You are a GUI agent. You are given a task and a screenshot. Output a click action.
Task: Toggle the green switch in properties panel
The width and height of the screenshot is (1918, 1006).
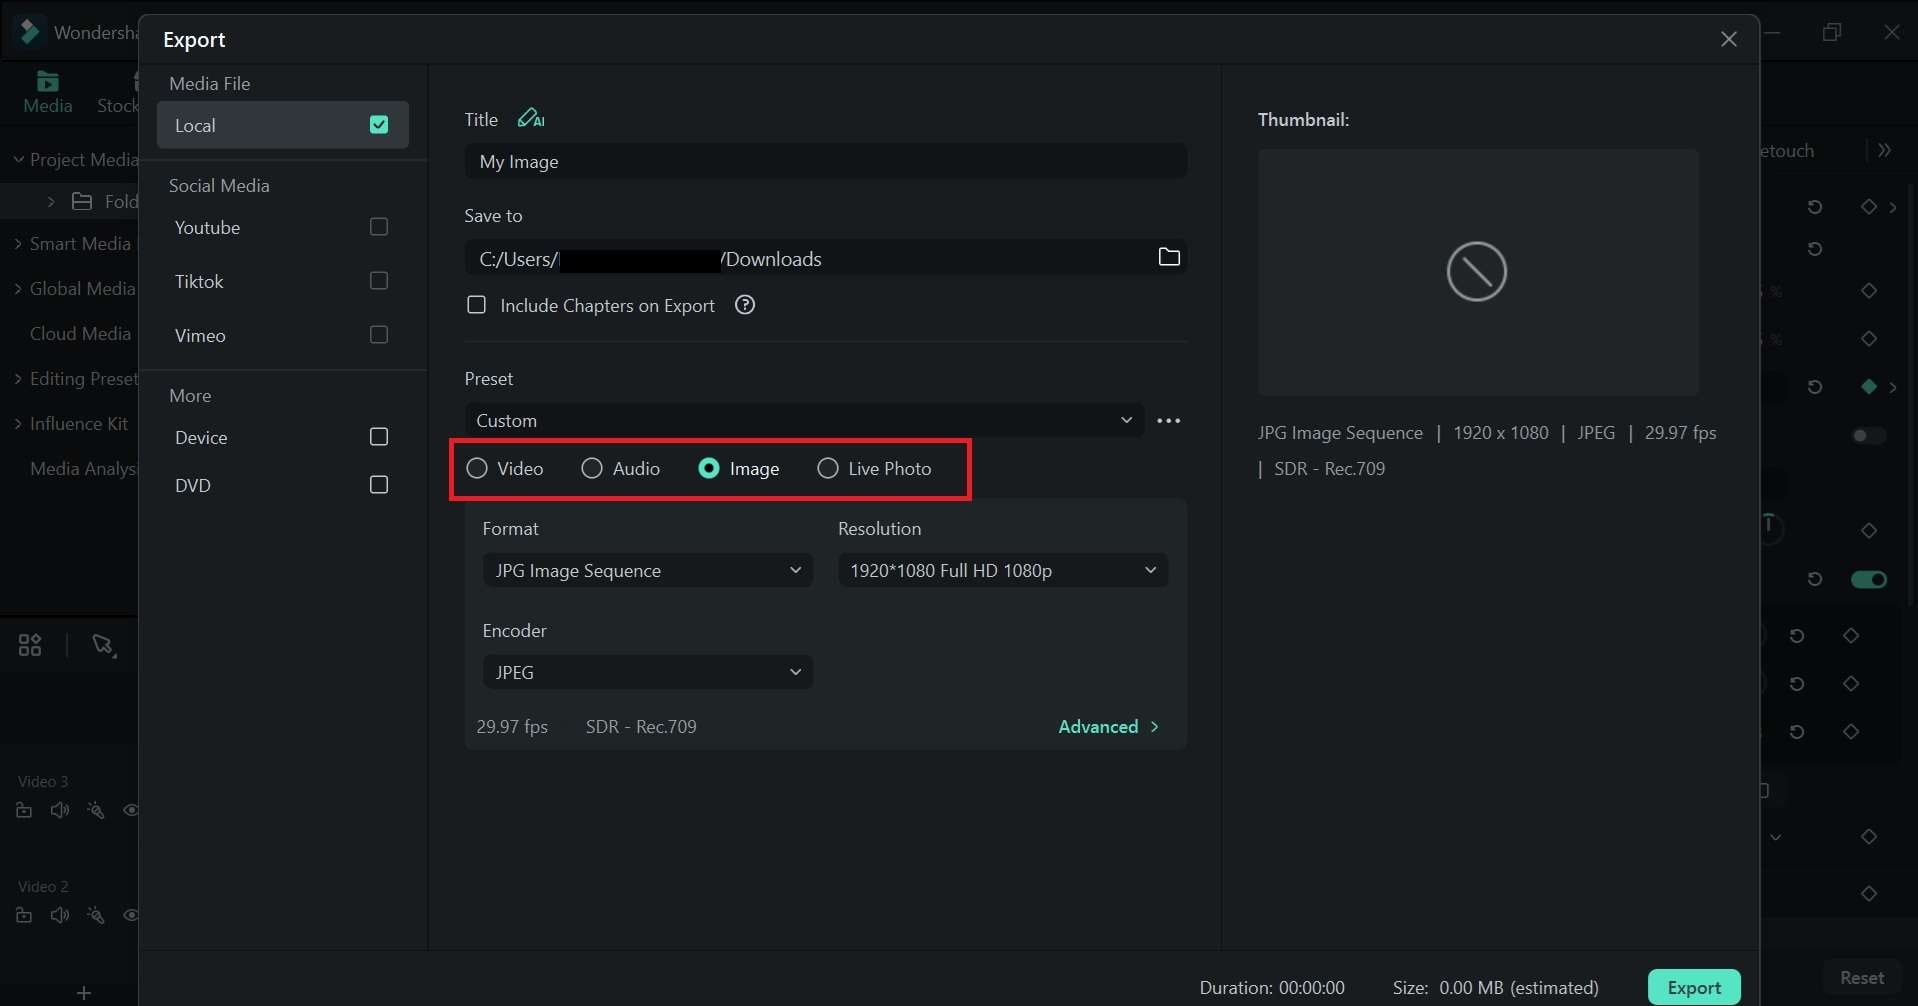pos(1868,579)
